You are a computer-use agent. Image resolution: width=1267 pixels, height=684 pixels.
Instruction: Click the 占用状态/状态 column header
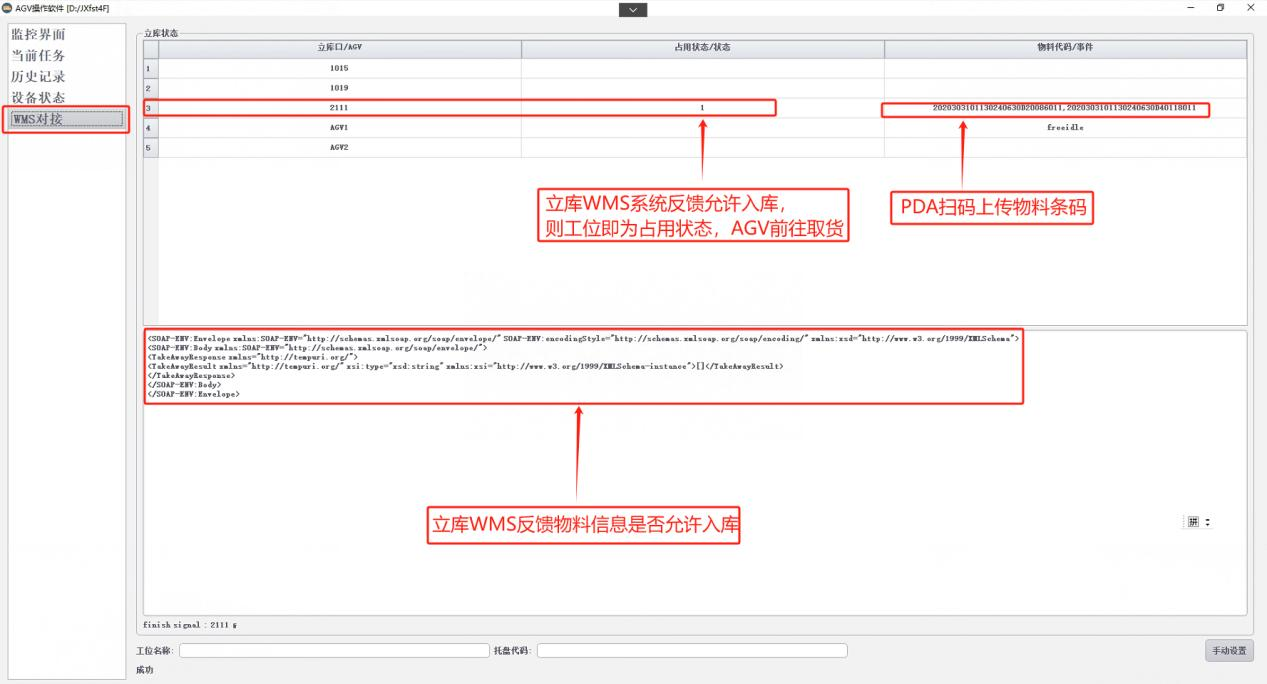coord(702,49)
